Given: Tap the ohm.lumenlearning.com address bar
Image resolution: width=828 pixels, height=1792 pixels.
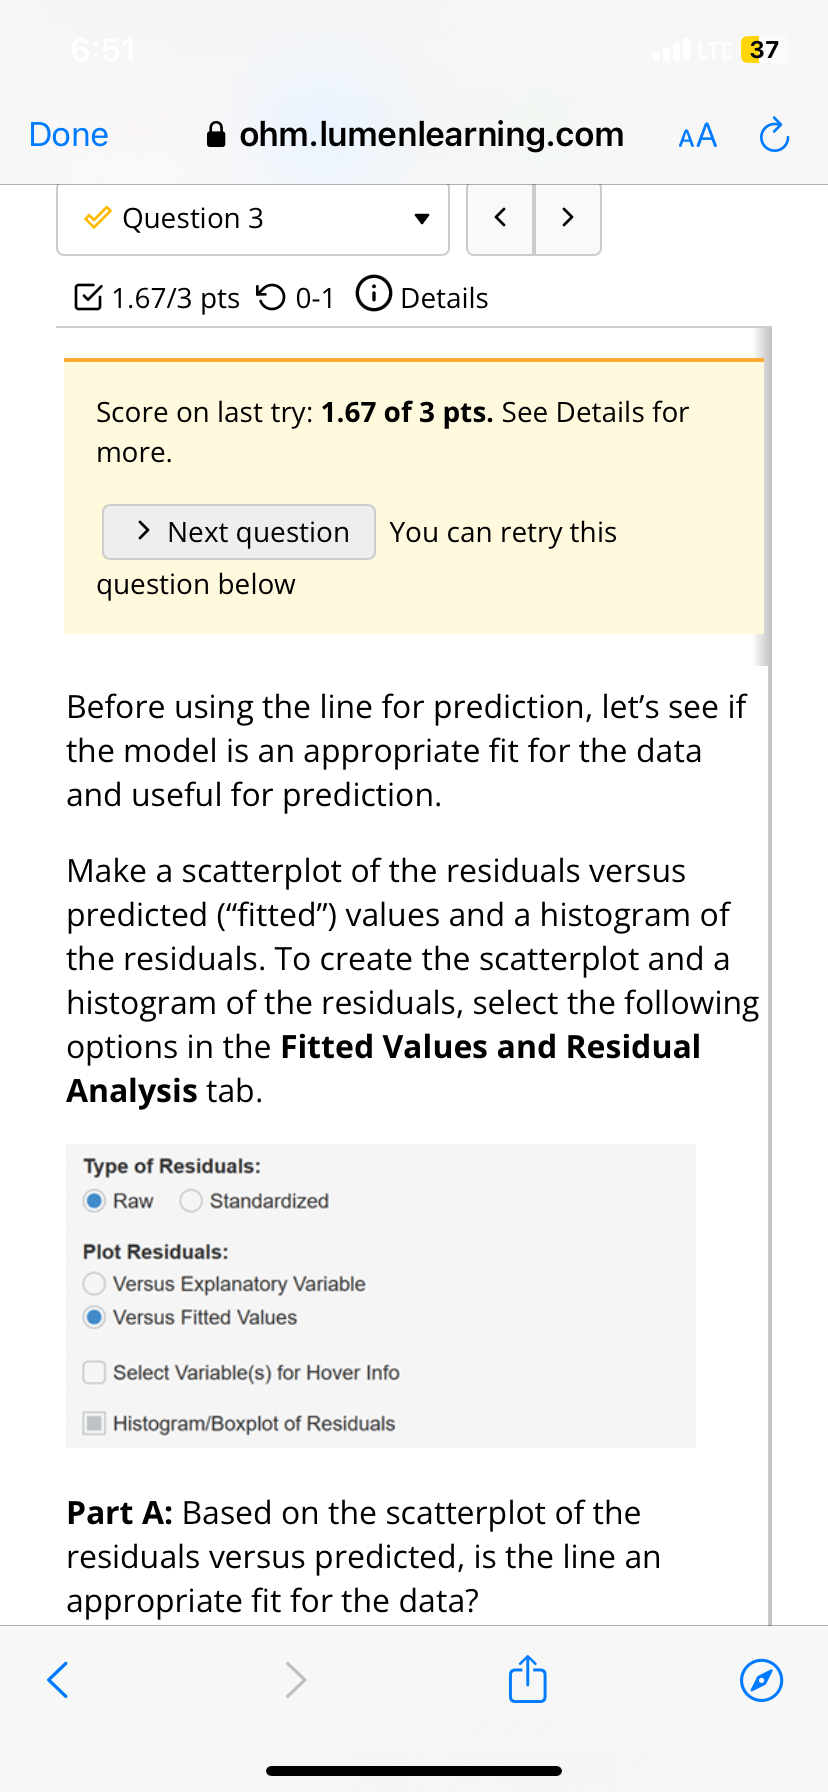Looking at the screenshot, I should 430,133.
